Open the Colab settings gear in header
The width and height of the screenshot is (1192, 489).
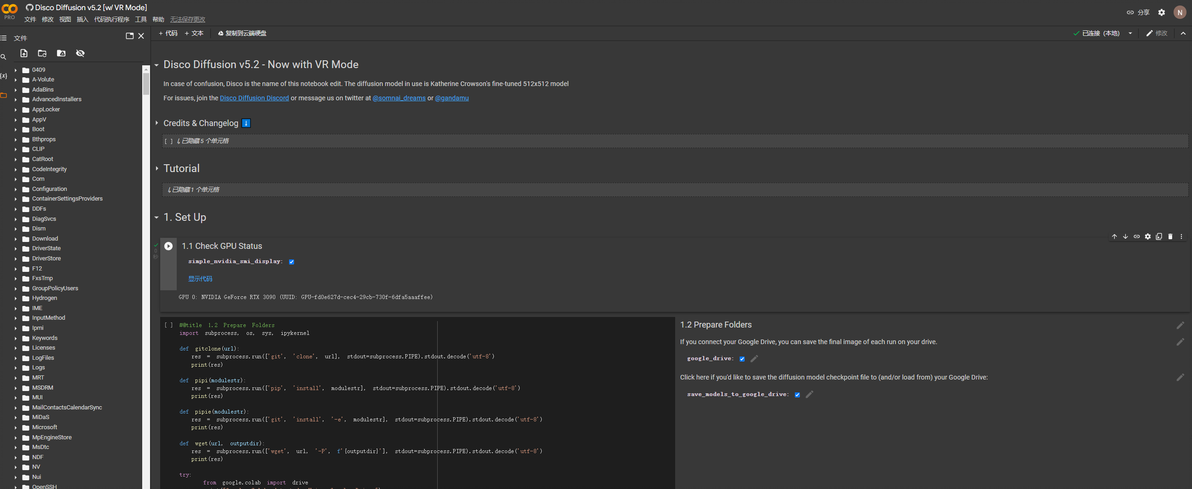click(1161, 13)
